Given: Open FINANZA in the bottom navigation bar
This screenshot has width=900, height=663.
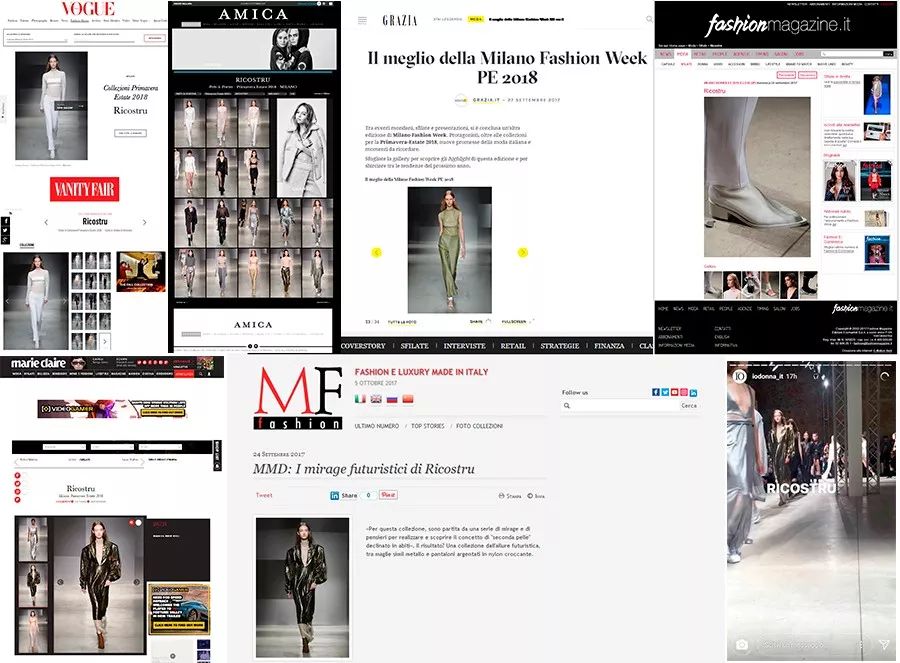Looking at the screenshot, I should [x=609, y=346].
